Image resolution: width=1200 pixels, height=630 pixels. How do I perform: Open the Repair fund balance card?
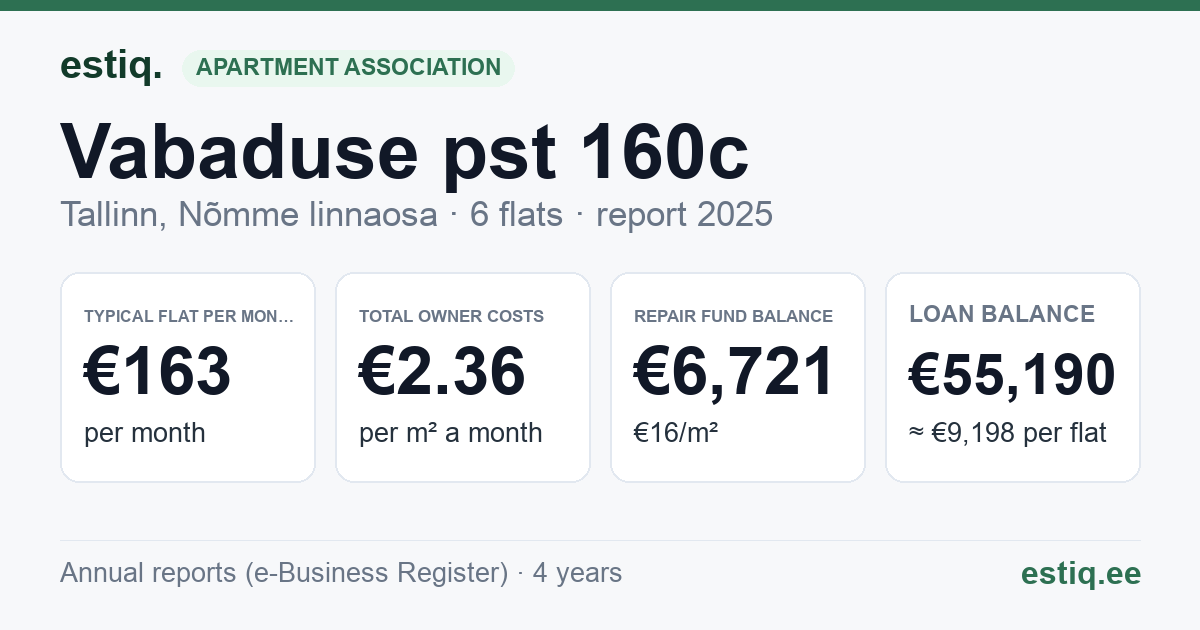click(x=738, y=377)
